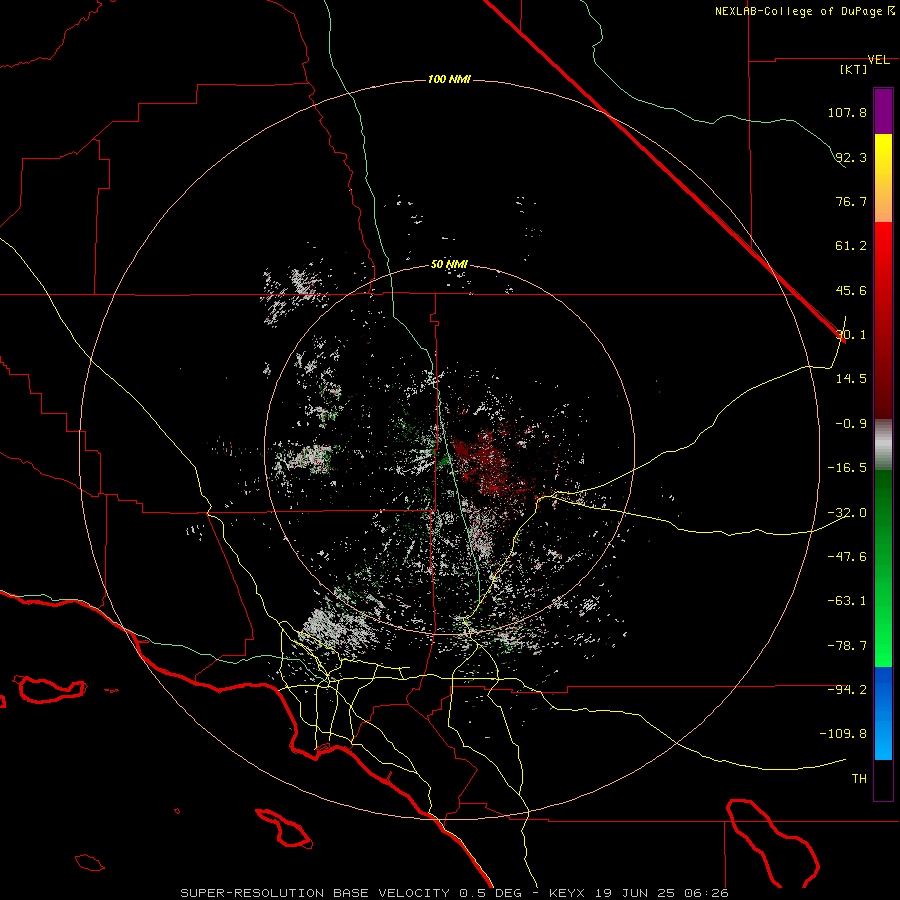Click the Super-Resolution Base Velocity caption at bottom

point(455,893)
